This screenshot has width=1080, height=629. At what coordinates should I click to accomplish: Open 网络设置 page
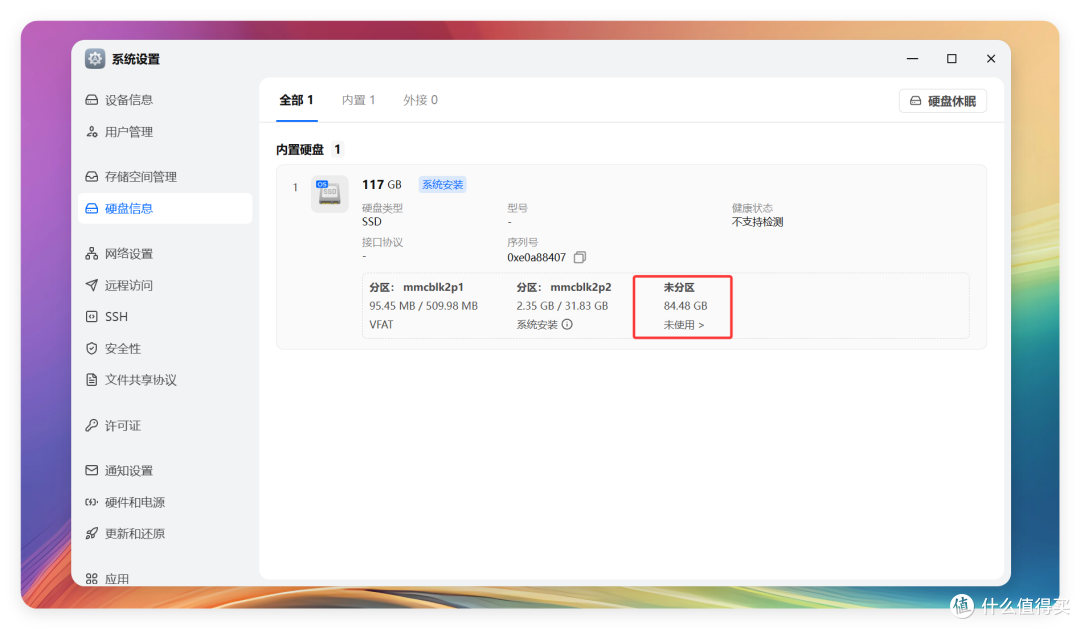(128, 254)
